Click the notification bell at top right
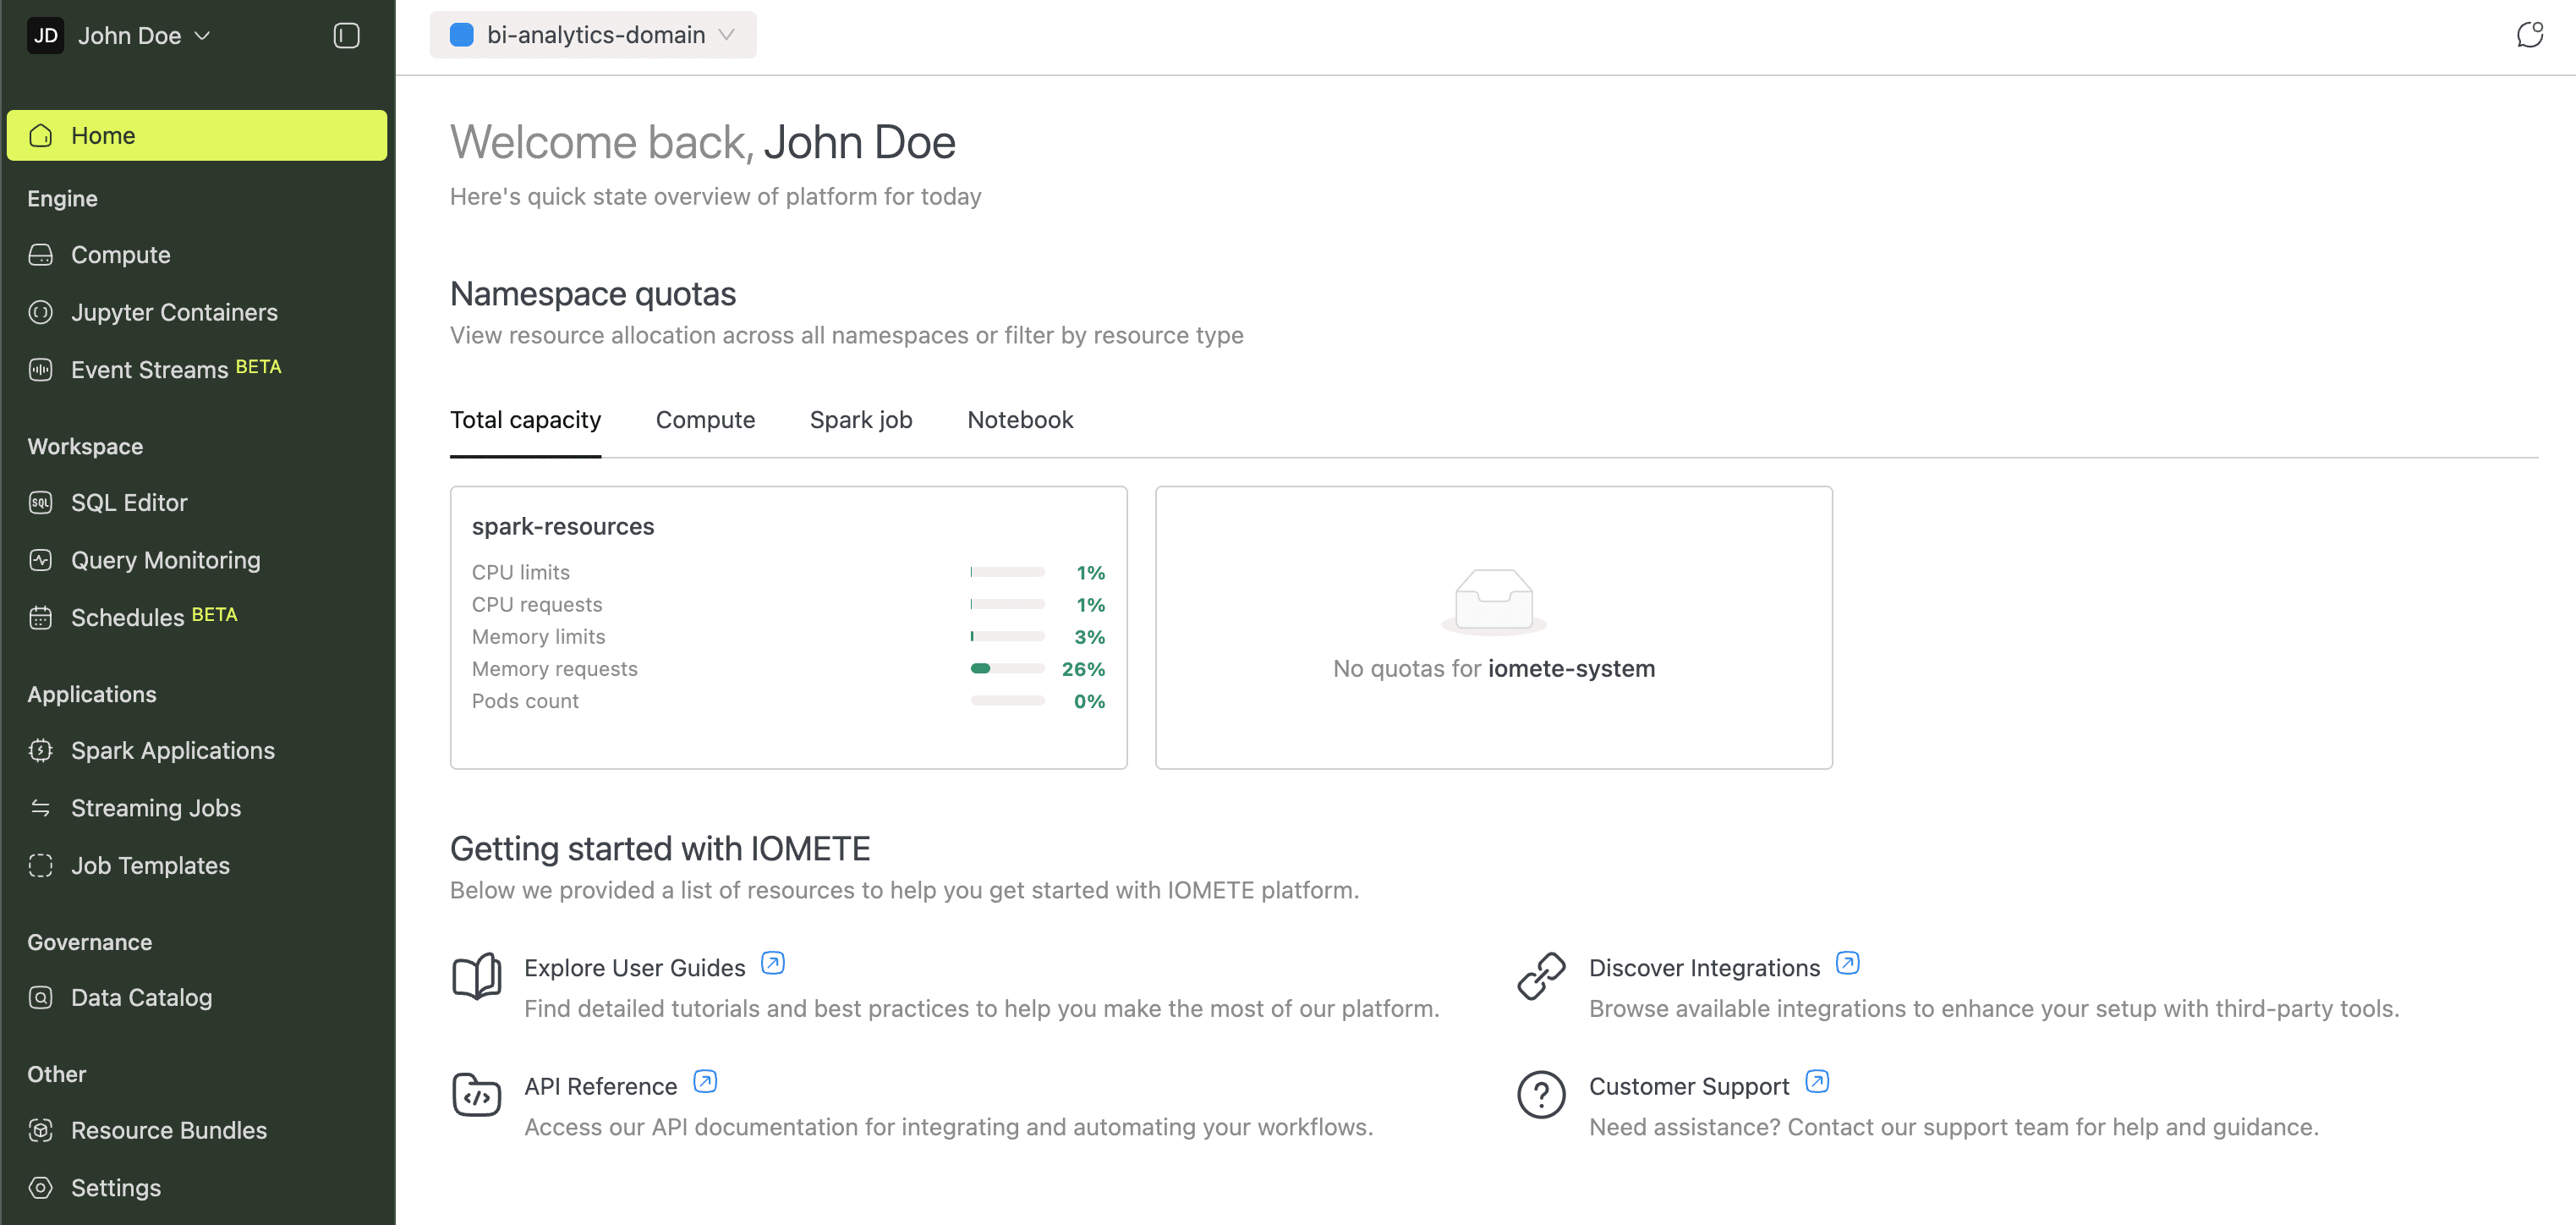 point(2531,34)
